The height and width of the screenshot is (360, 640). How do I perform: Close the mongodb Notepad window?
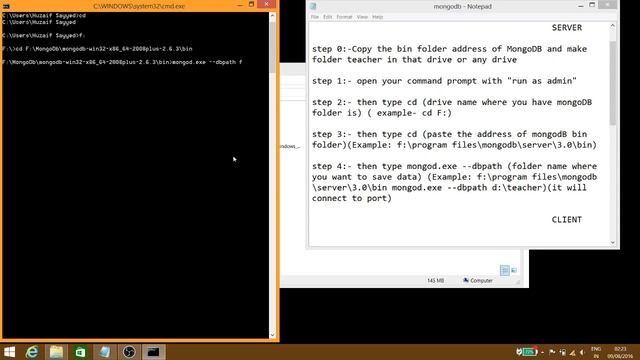point(607,5)
